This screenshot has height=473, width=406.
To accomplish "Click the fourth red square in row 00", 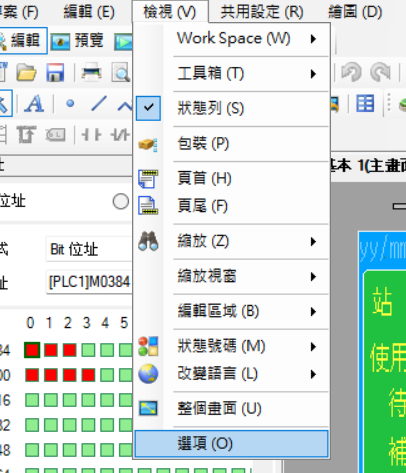I will pos(88,375).
